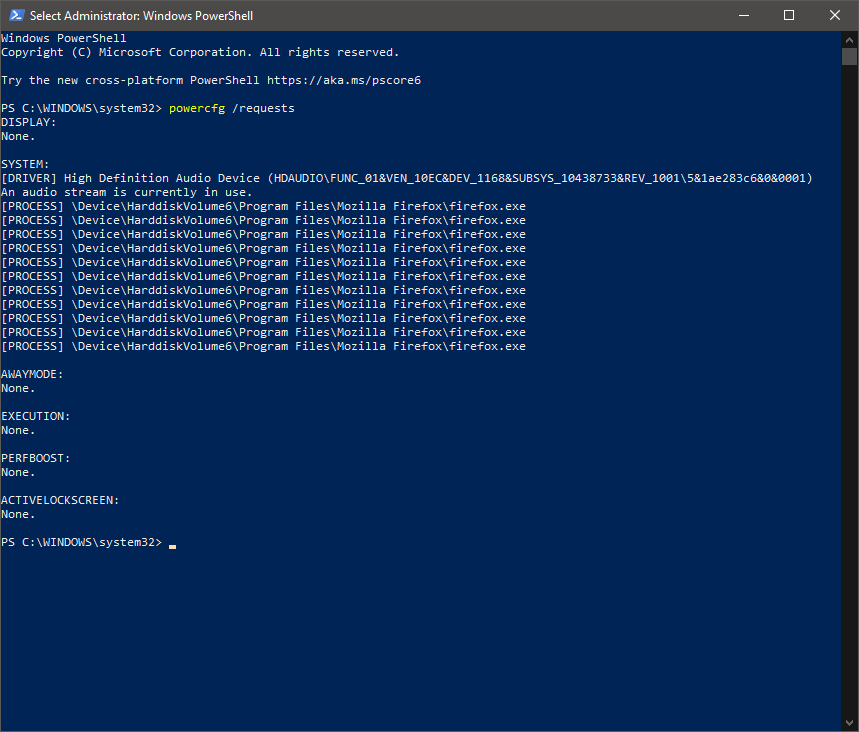The height and width of the screenshot is (732, 859).
Task: Click the 'EXECUTION:' heading
Action: click(36, 416)
